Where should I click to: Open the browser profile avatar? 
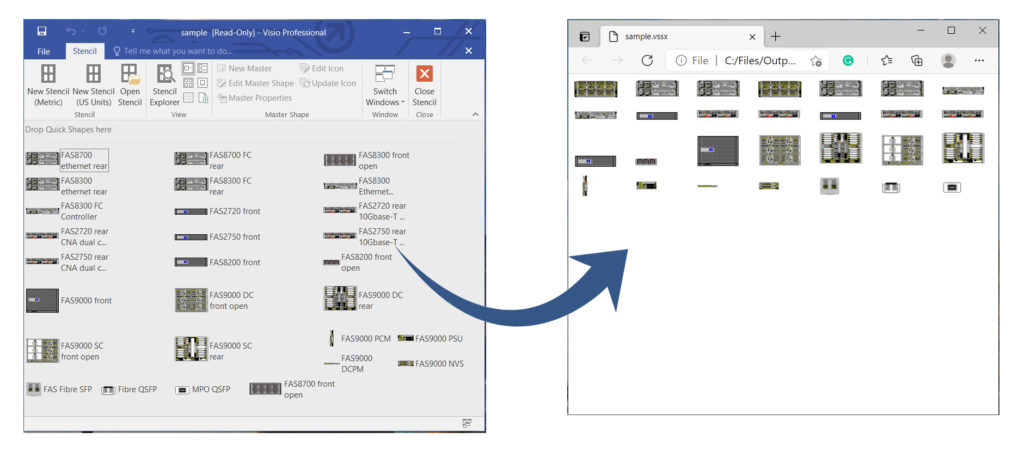947,61
